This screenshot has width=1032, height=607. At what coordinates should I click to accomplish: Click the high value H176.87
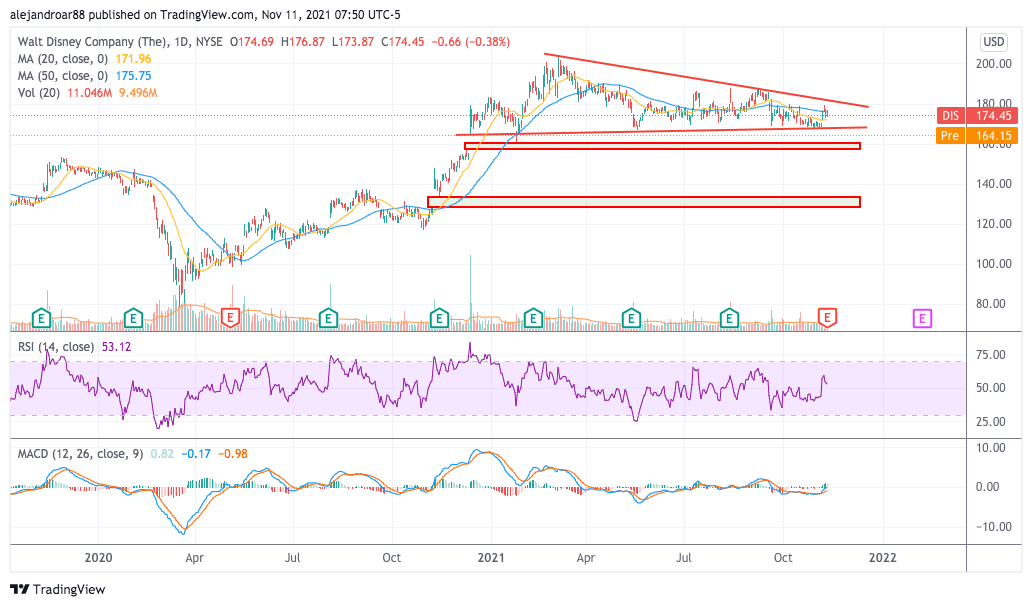click(303, 41)
